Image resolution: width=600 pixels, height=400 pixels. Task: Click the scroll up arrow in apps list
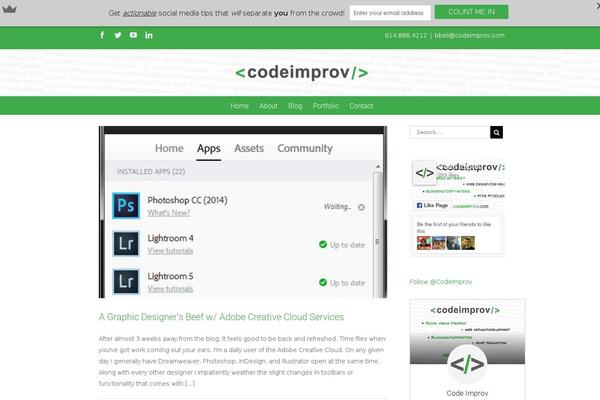pos(378,167)
